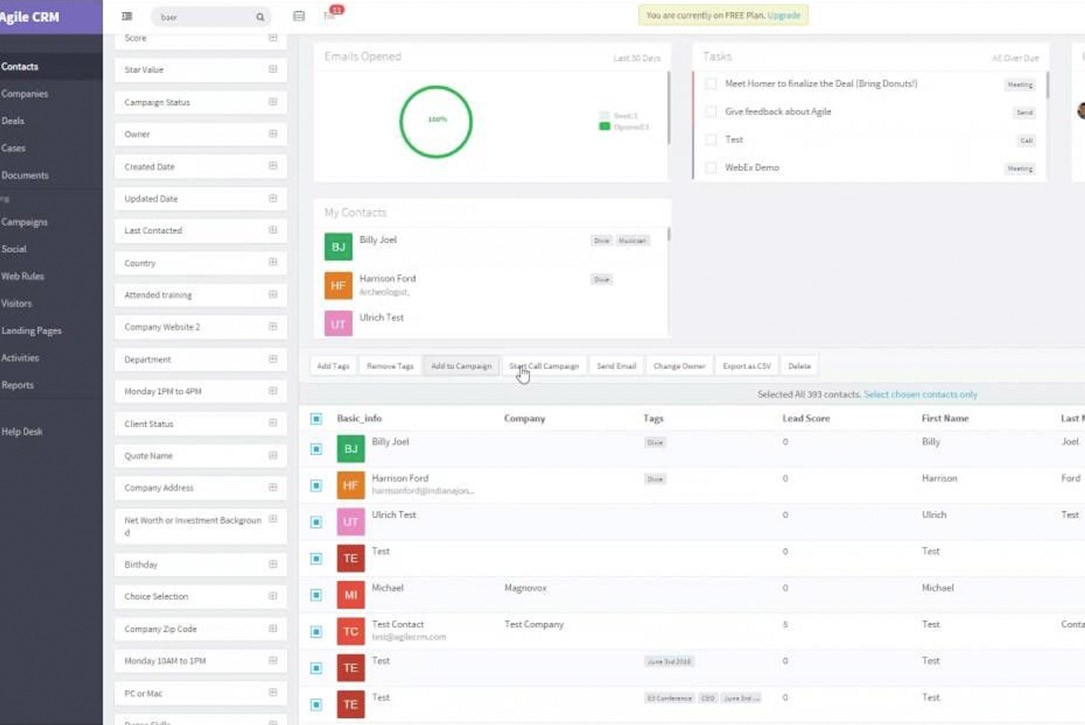
Task: Click the Send Email button
Action: click(615, 366)
